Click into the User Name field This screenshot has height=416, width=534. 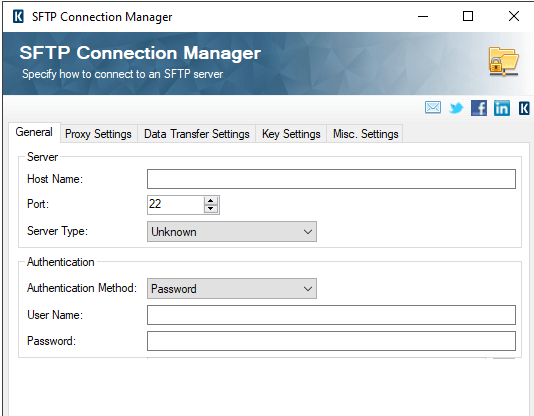[331, 315]
